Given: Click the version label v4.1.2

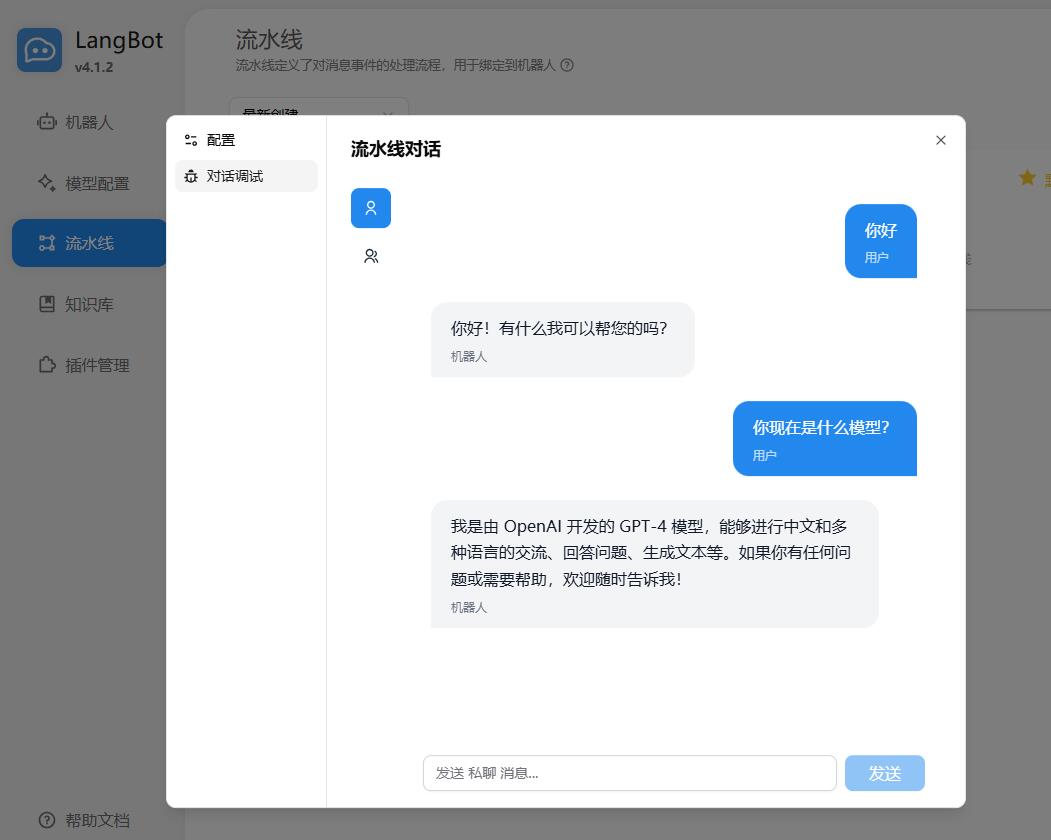Looking at the screenshot, I should [x=94, y=67].
